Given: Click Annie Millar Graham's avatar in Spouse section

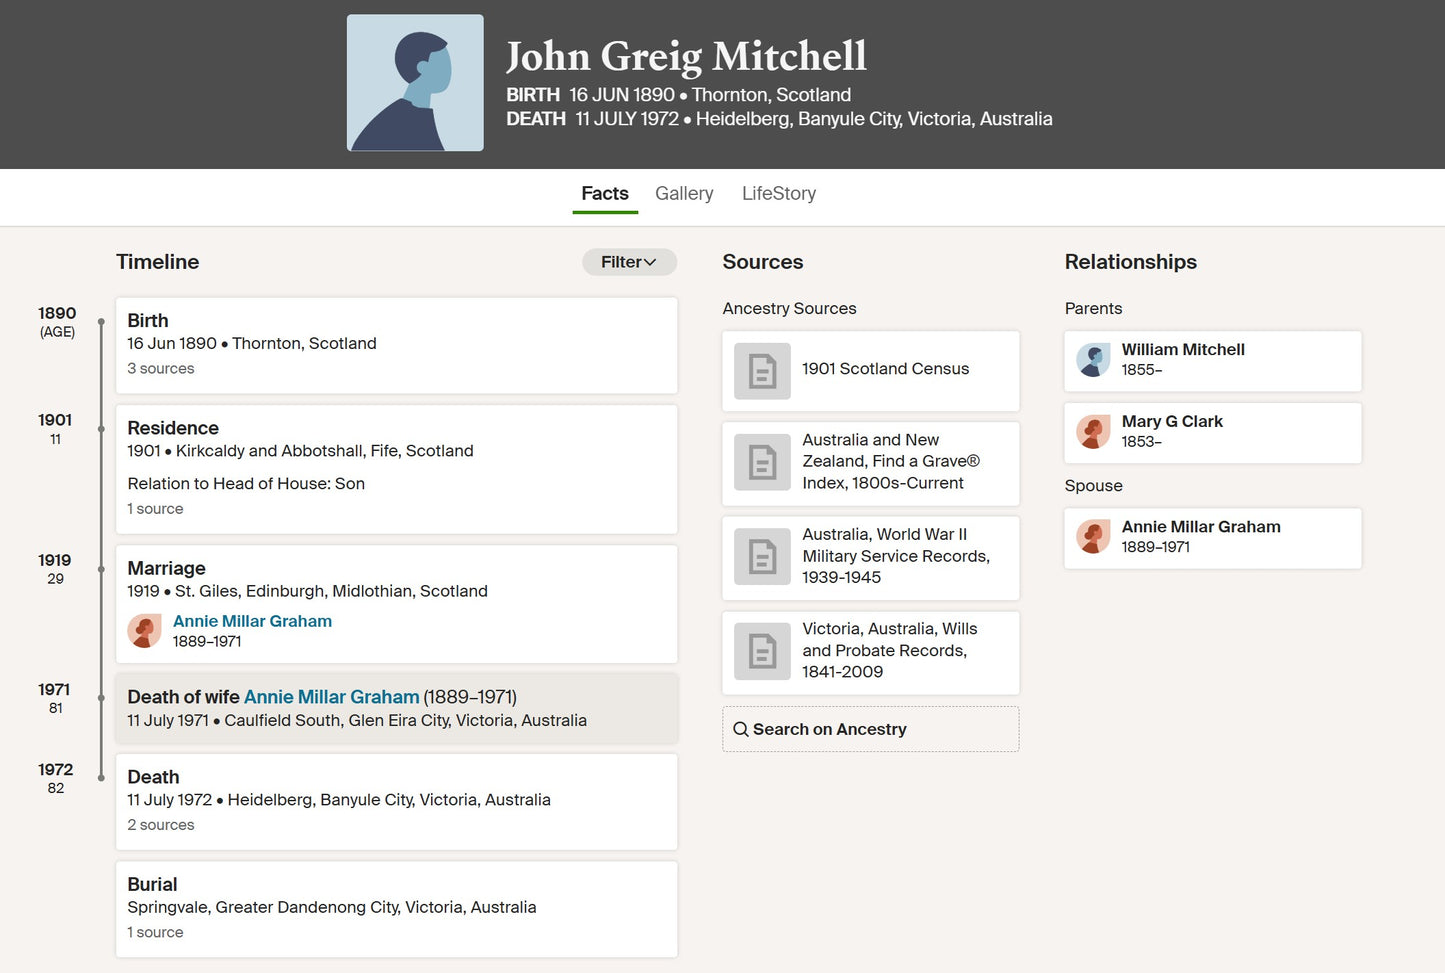Looking at the screenshot, I should click(x=1093, y=537).
